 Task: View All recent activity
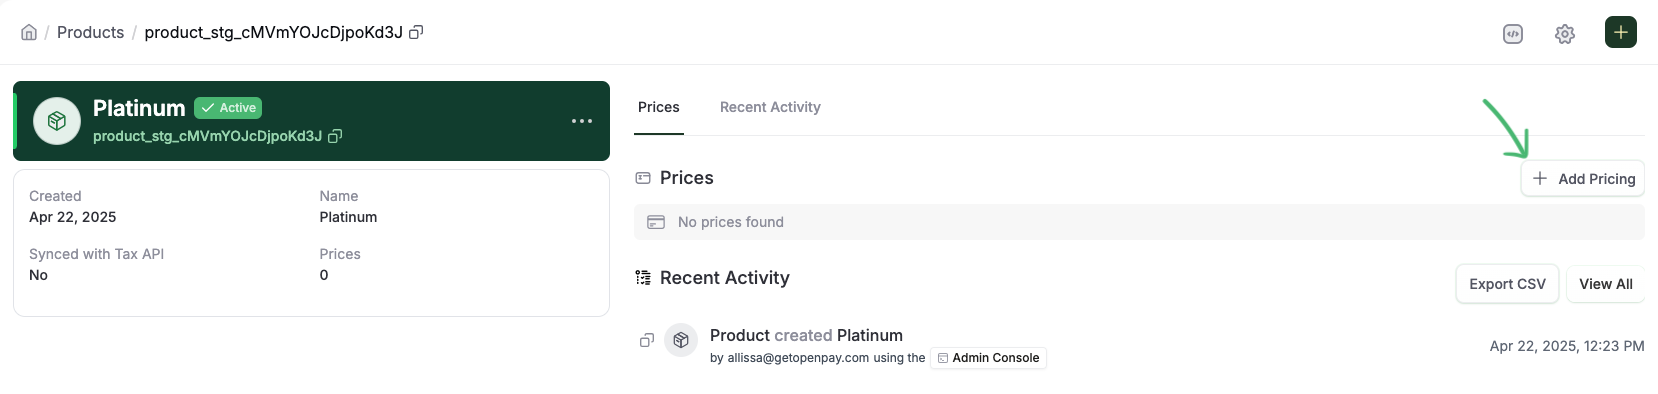tap(1606, 284)
